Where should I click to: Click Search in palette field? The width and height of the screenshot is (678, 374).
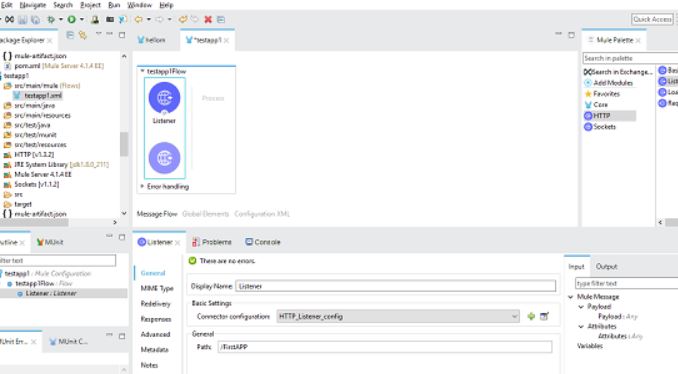(x=630, y=58)
